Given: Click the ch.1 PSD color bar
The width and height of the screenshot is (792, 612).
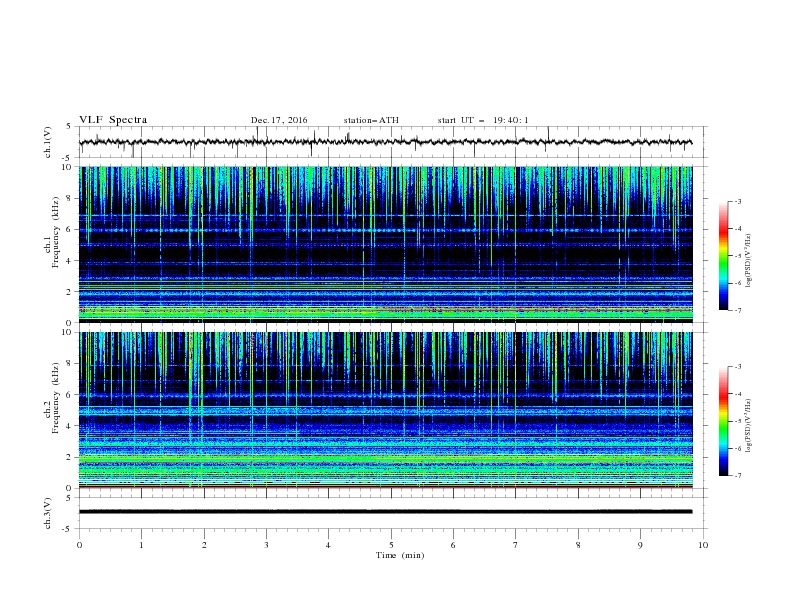Looking at the screenshot, I should (723, 256).
